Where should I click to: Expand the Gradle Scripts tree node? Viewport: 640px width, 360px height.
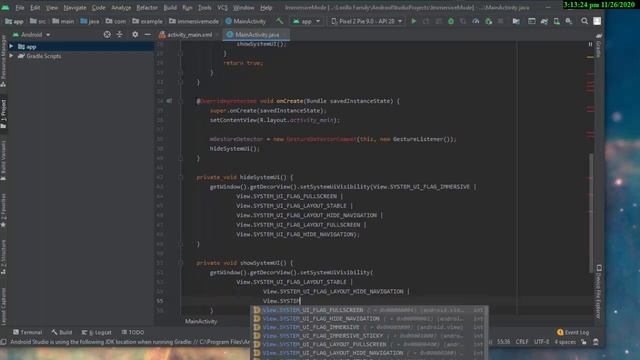[11, 56]
